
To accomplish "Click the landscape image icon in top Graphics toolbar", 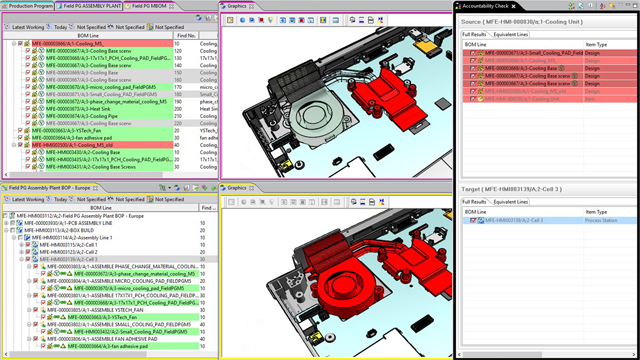I will 336,20.
